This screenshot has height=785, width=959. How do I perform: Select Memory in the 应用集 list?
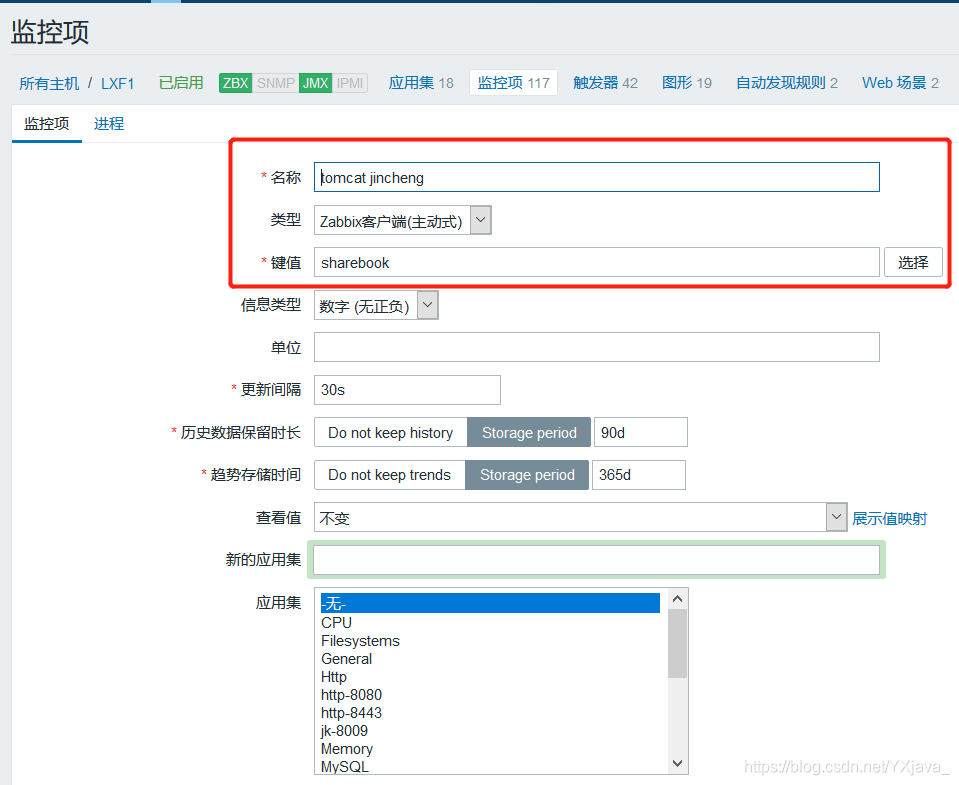[x=490, y=749]
